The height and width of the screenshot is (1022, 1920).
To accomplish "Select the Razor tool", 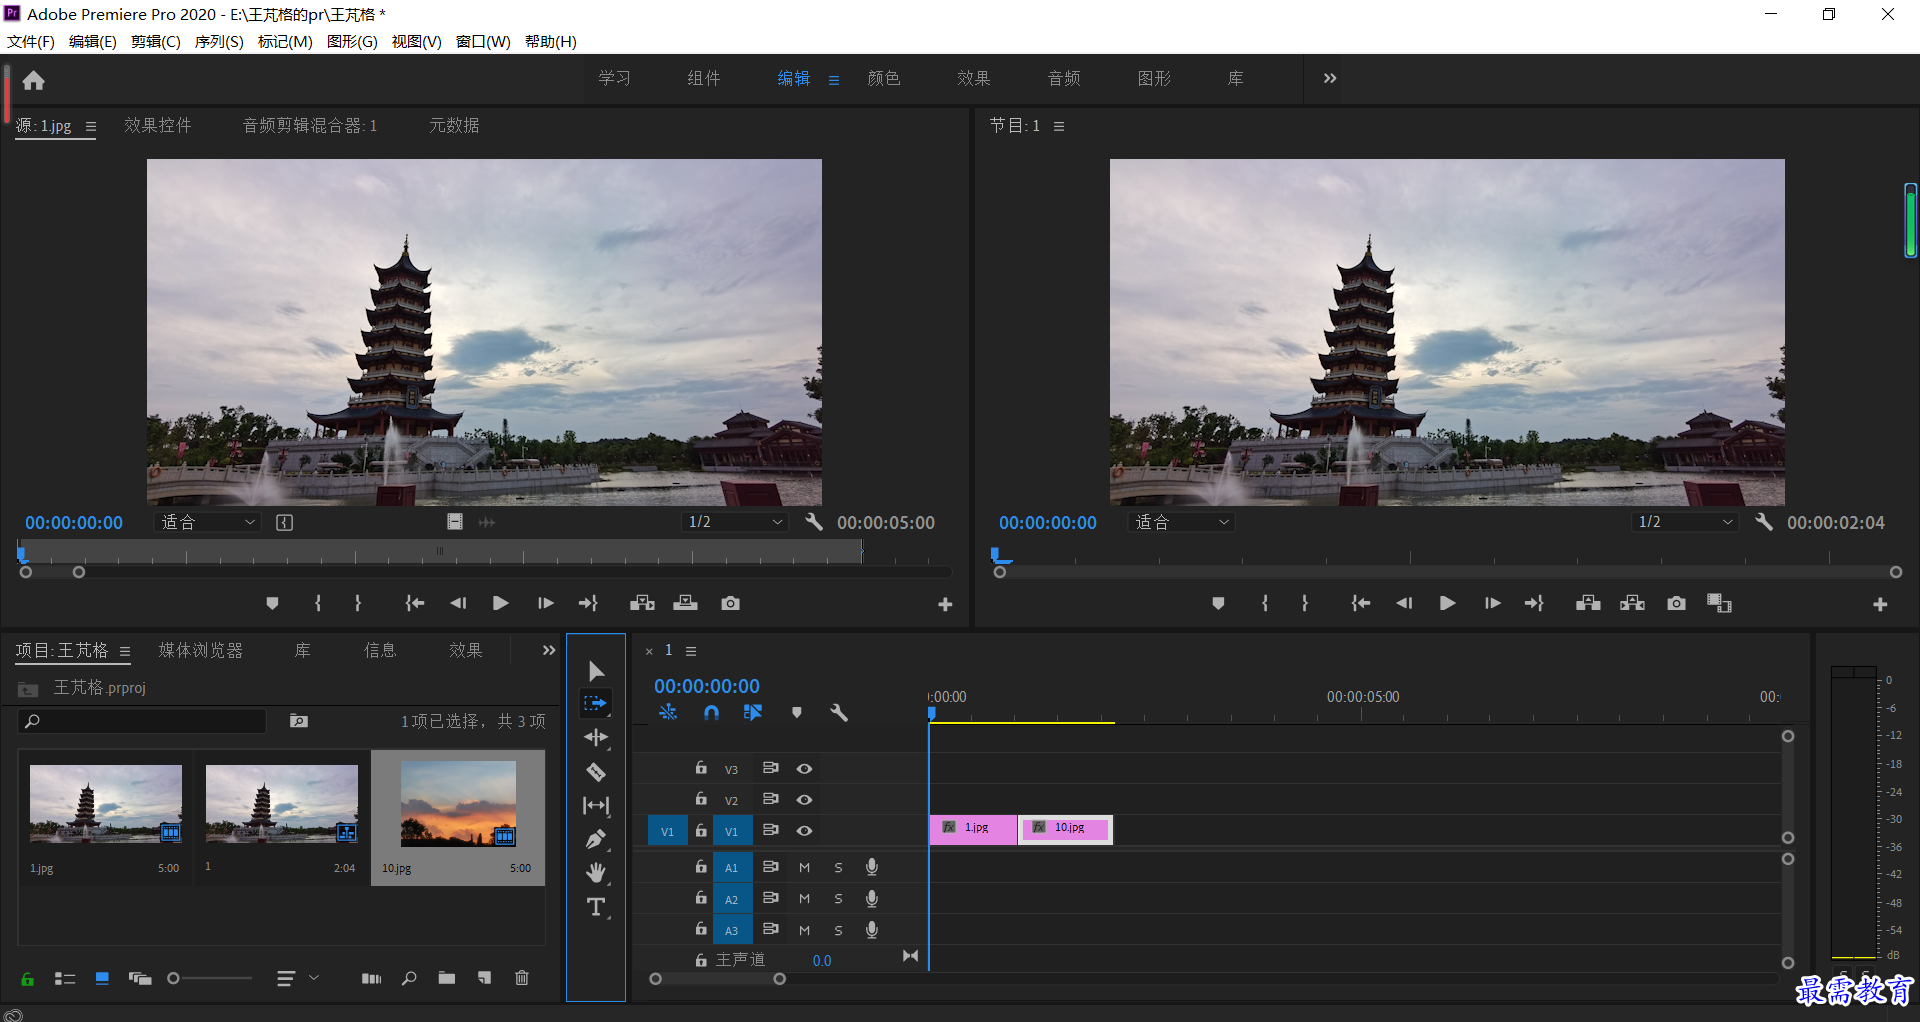I will click(x=596, y=772).
